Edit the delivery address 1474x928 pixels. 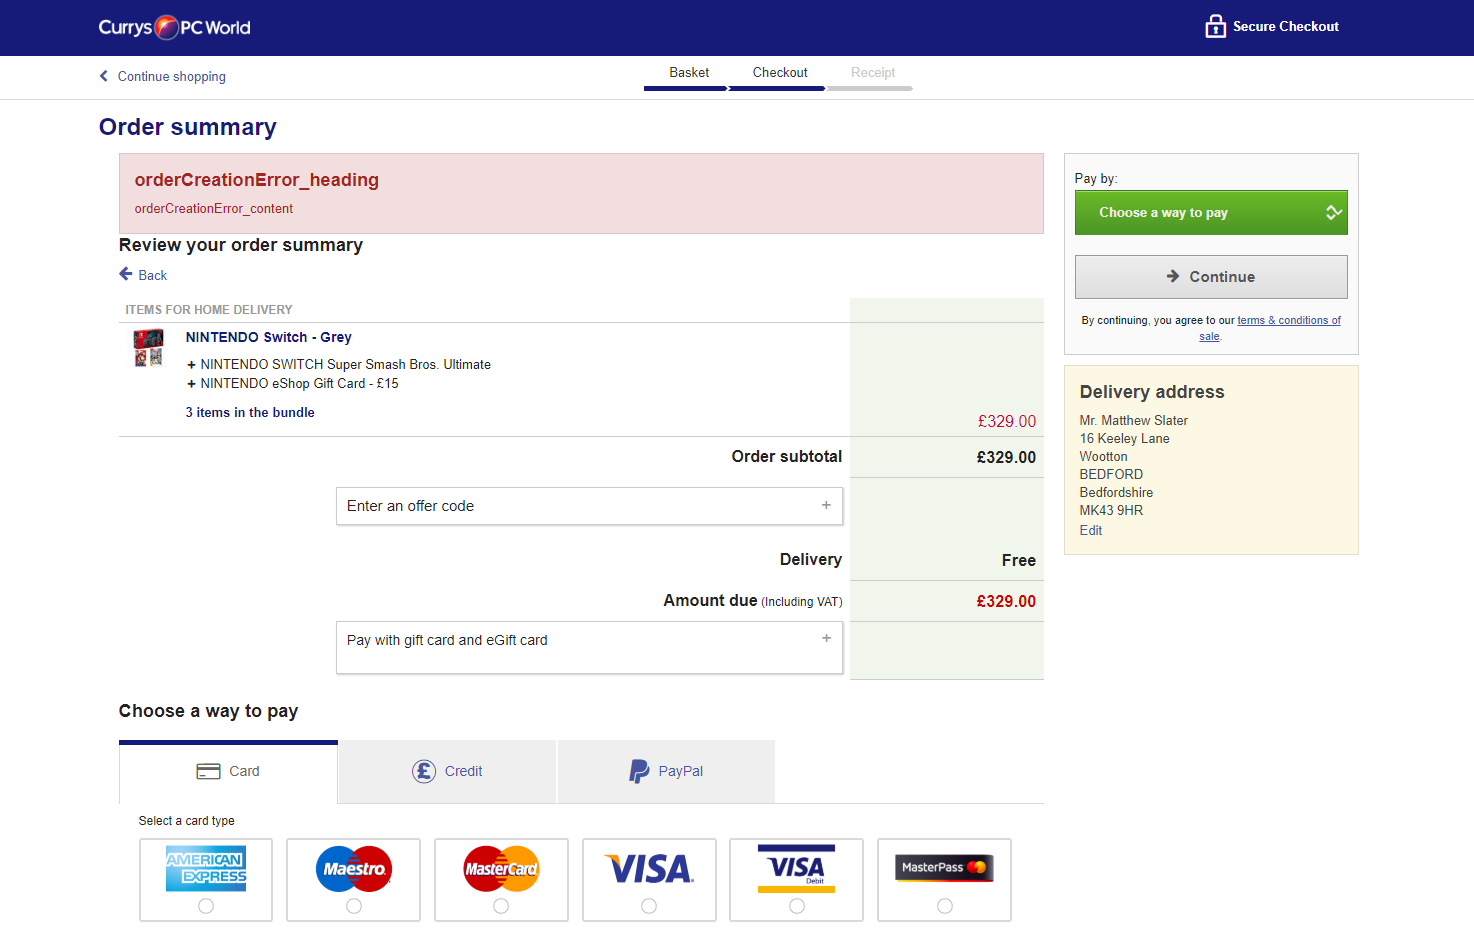click(1091, 530)
